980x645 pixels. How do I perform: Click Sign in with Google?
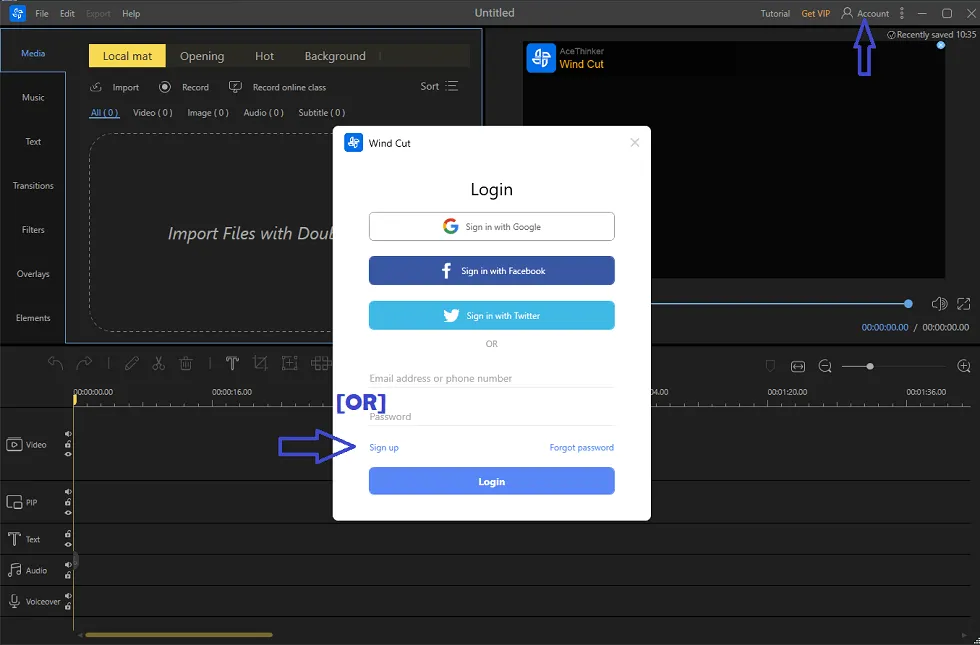click(491, 226)
